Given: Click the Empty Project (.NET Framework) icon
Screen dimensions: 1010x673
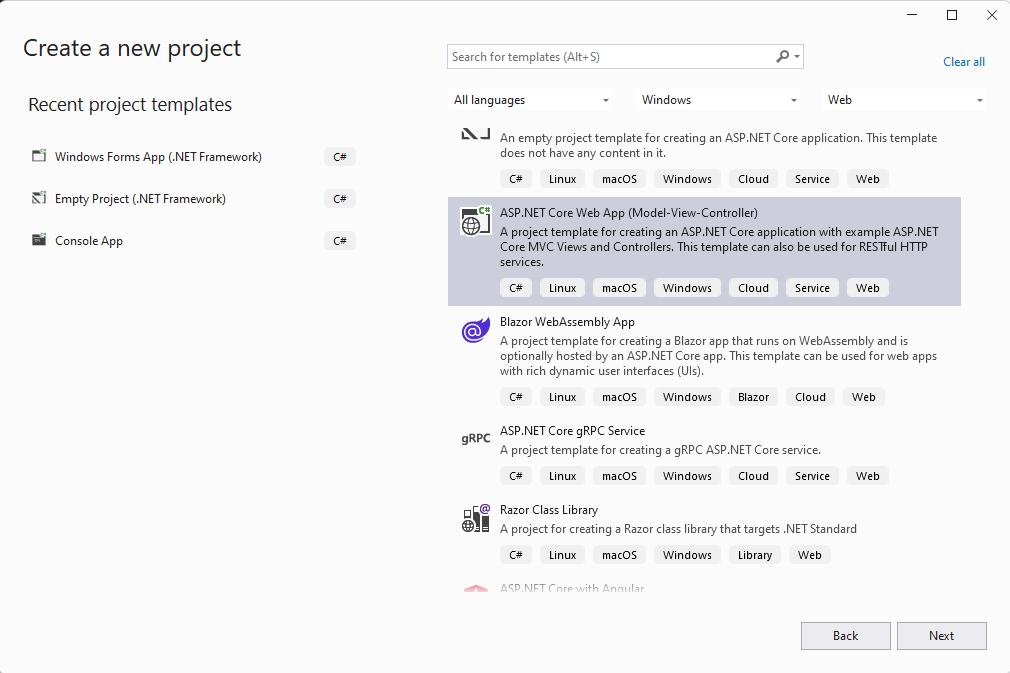Looking at the screenshot, I should (x=39, y=198).
